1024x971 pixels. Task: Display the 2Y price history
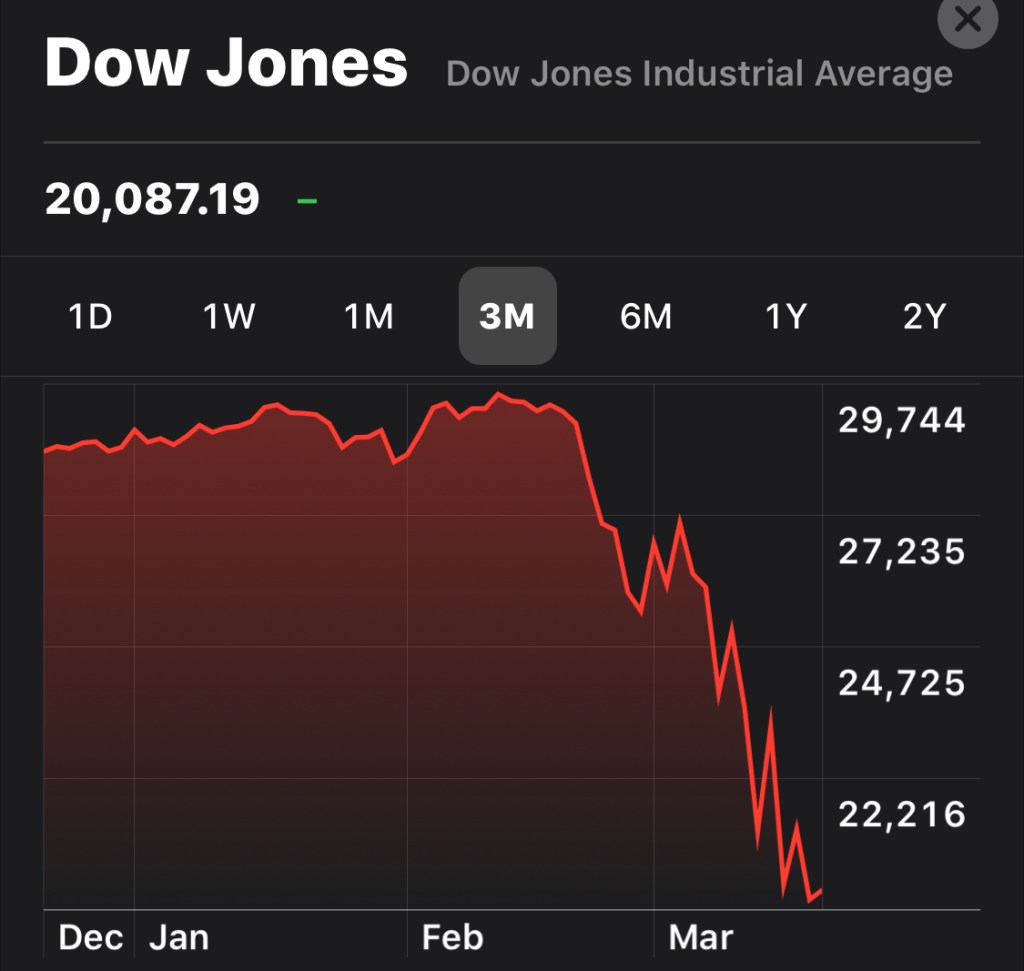click(923, 317)
